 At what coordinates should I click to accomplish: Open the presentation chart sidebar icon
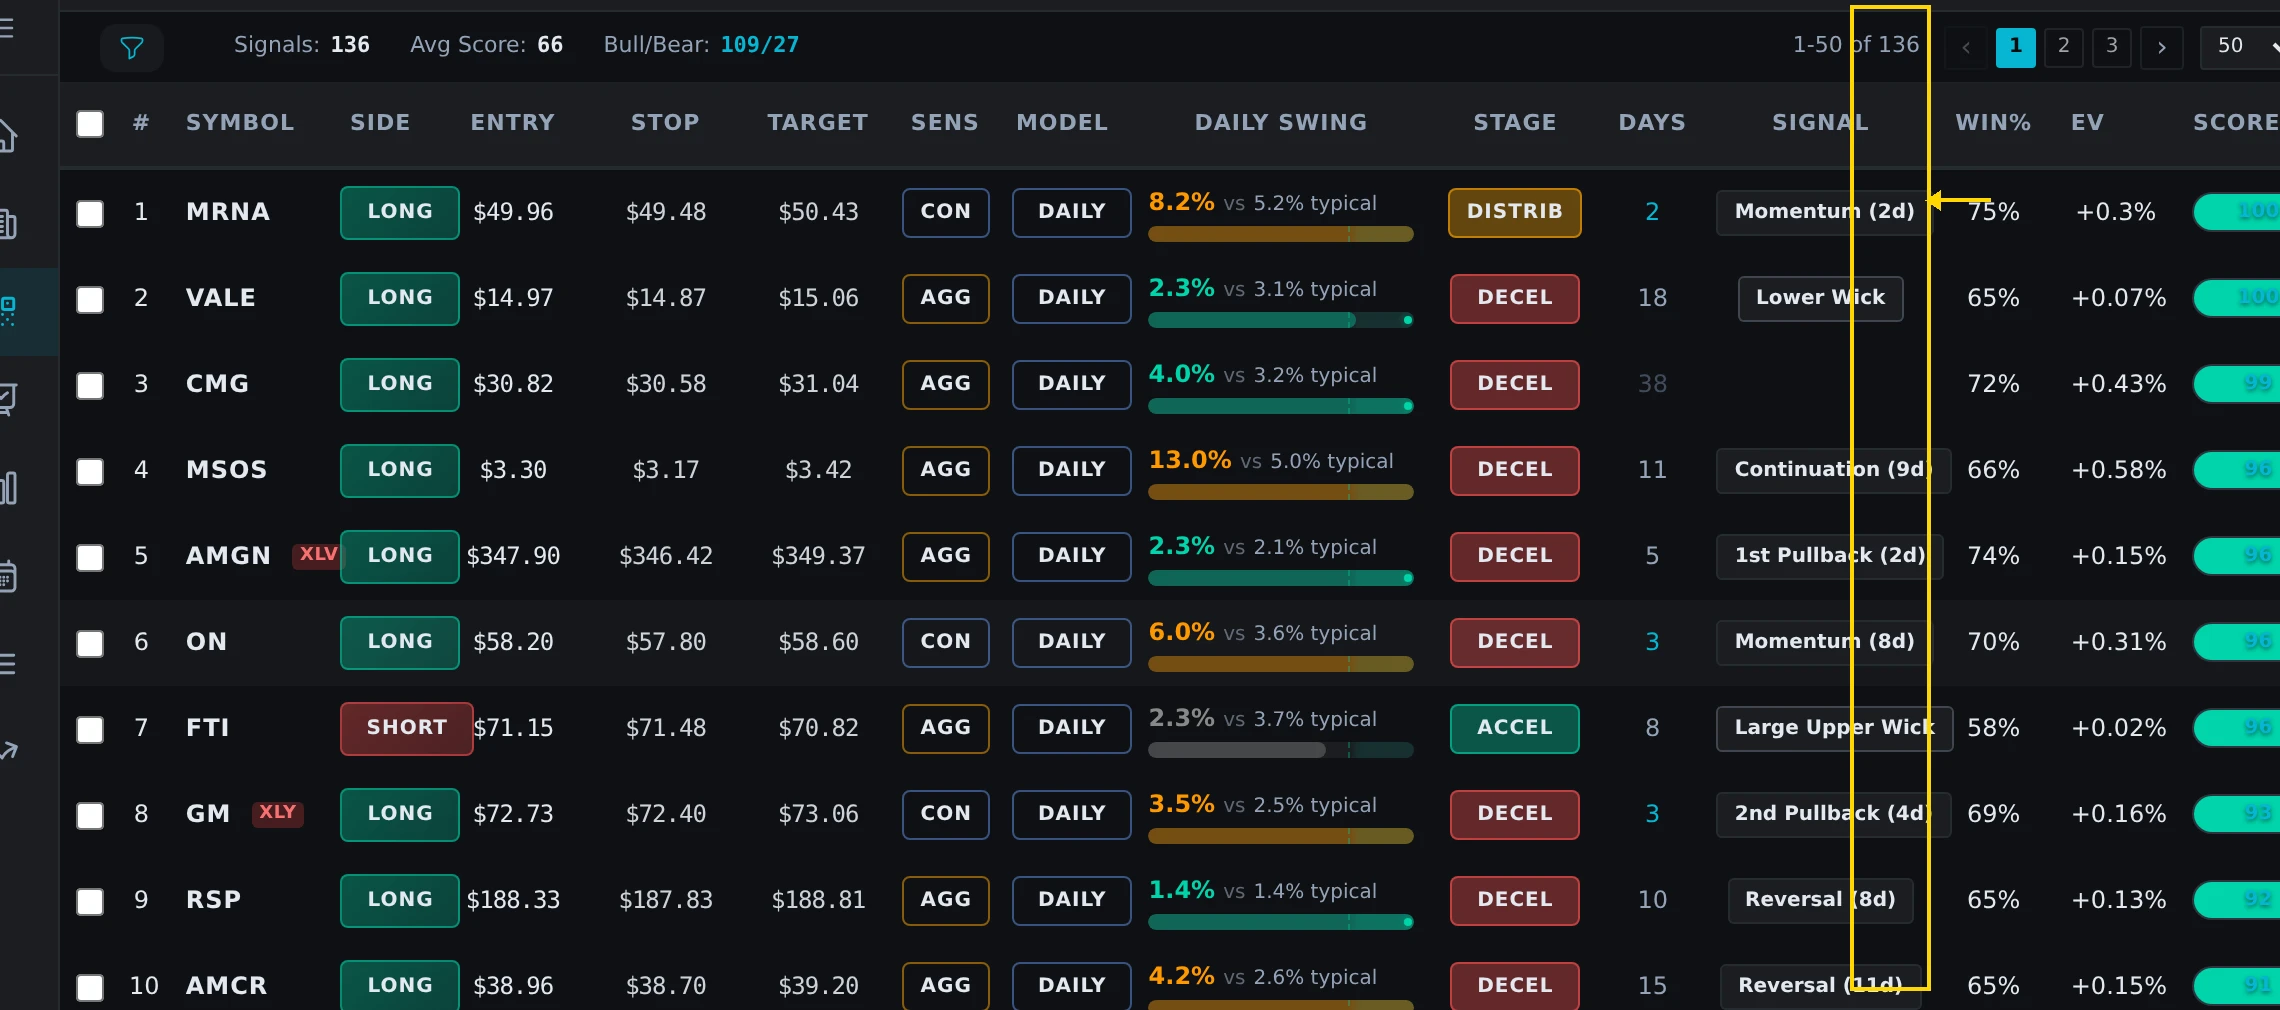click(7, 400)
